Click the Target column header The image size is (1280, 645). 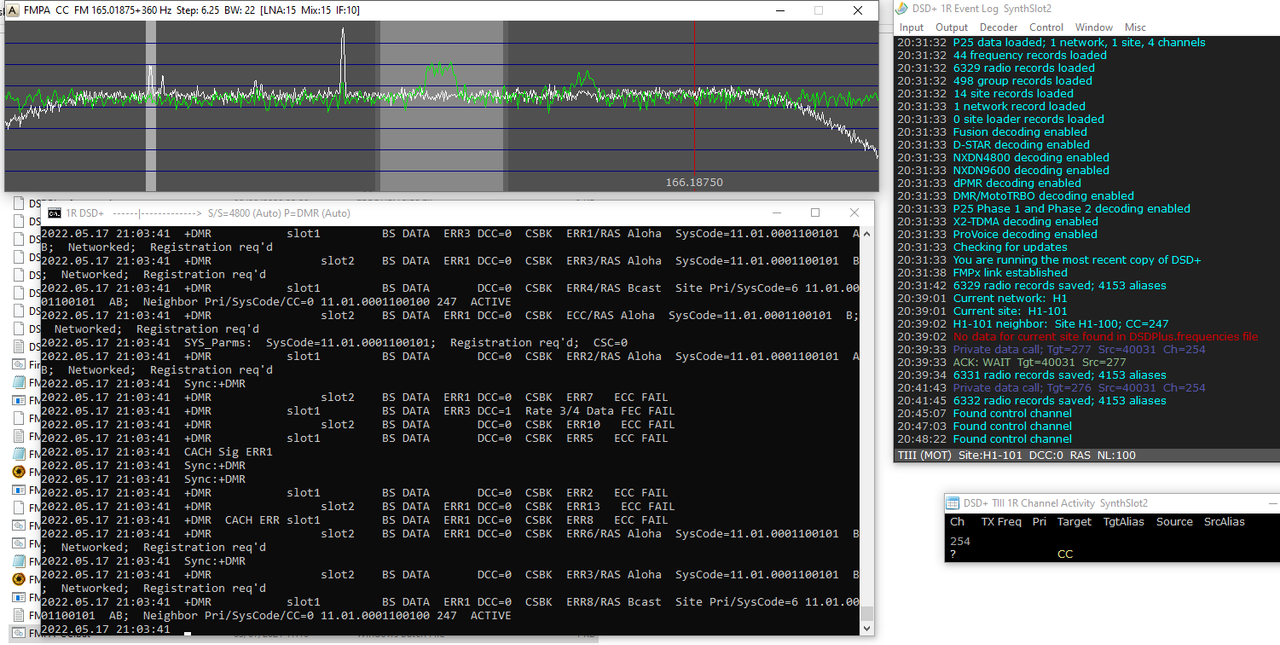pos(1074,522)
